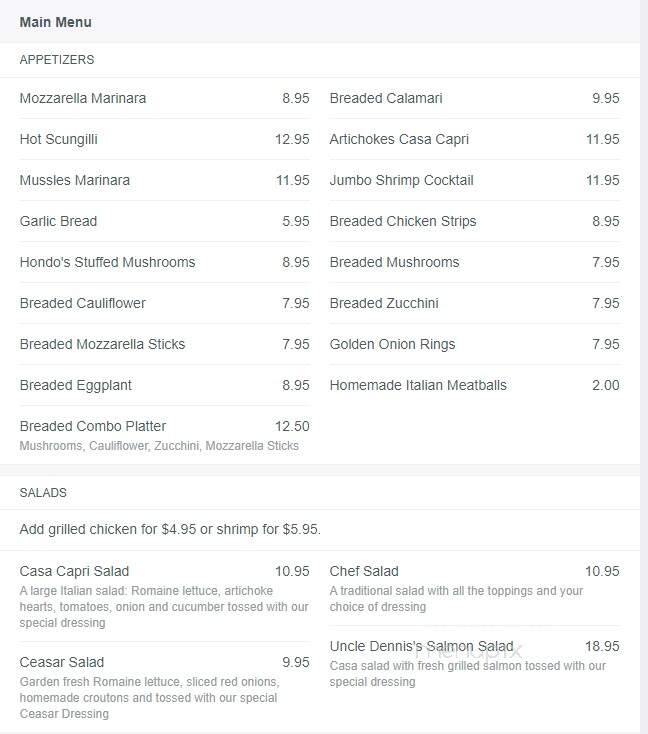Pick Hot Scungilli from appetizers

coord(164,139)
